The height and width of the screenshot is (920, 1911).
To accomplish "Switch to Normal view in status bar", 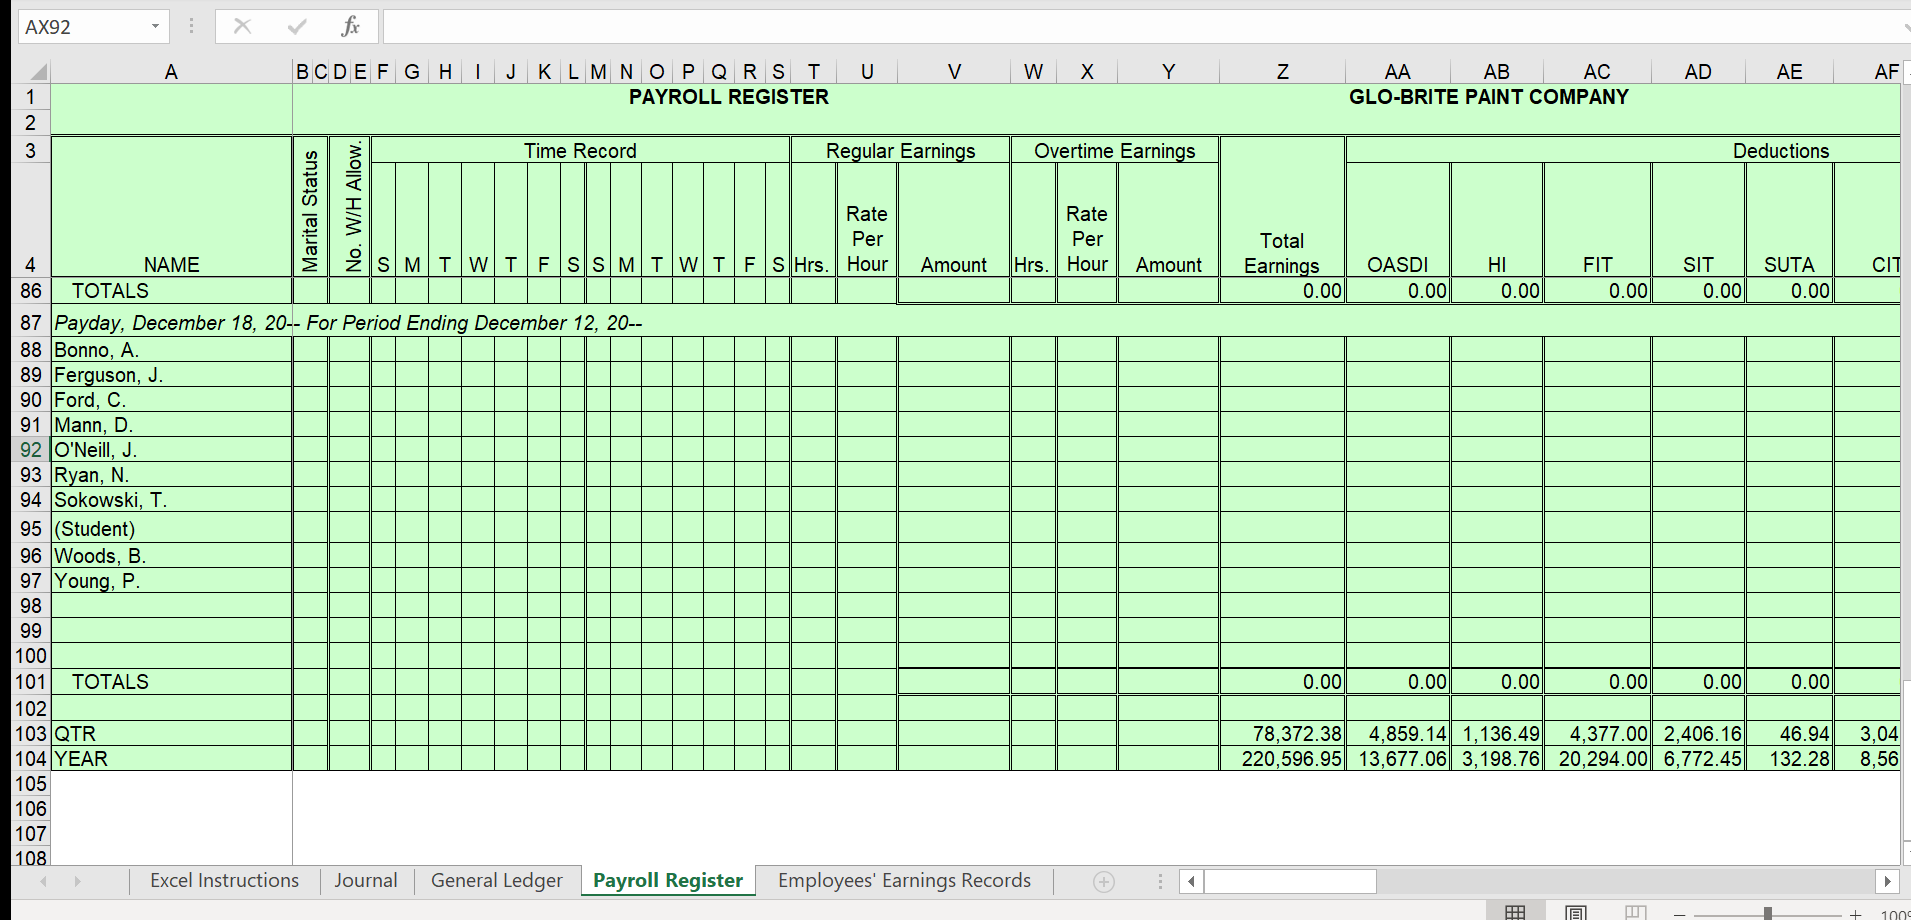I will pos(1516,912).
